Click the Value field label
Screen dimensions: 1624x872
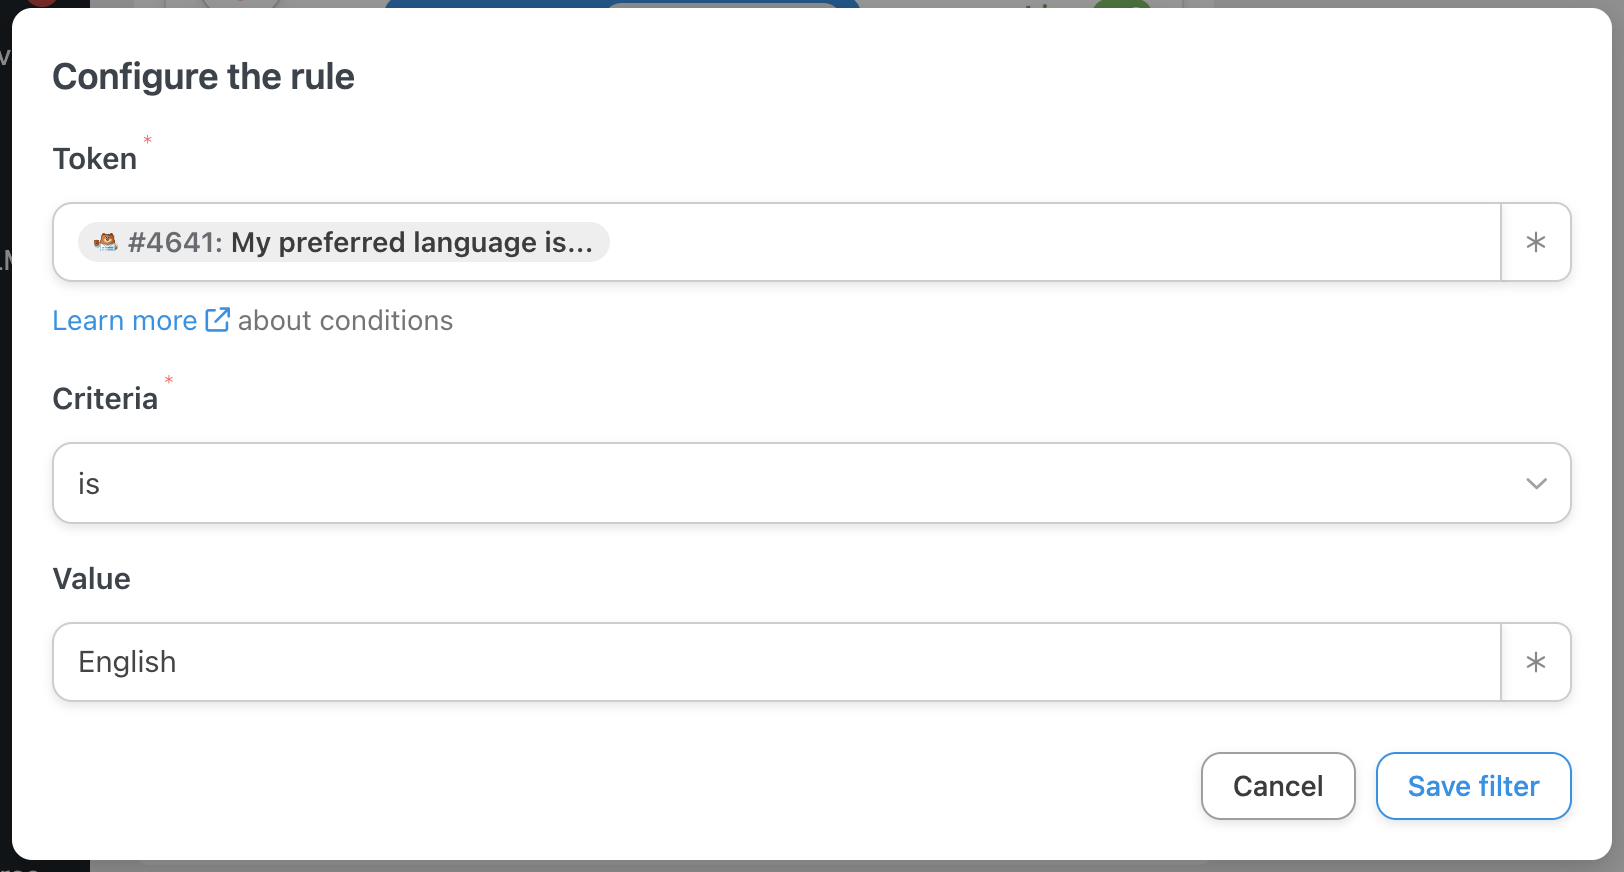tap(91, 579)
